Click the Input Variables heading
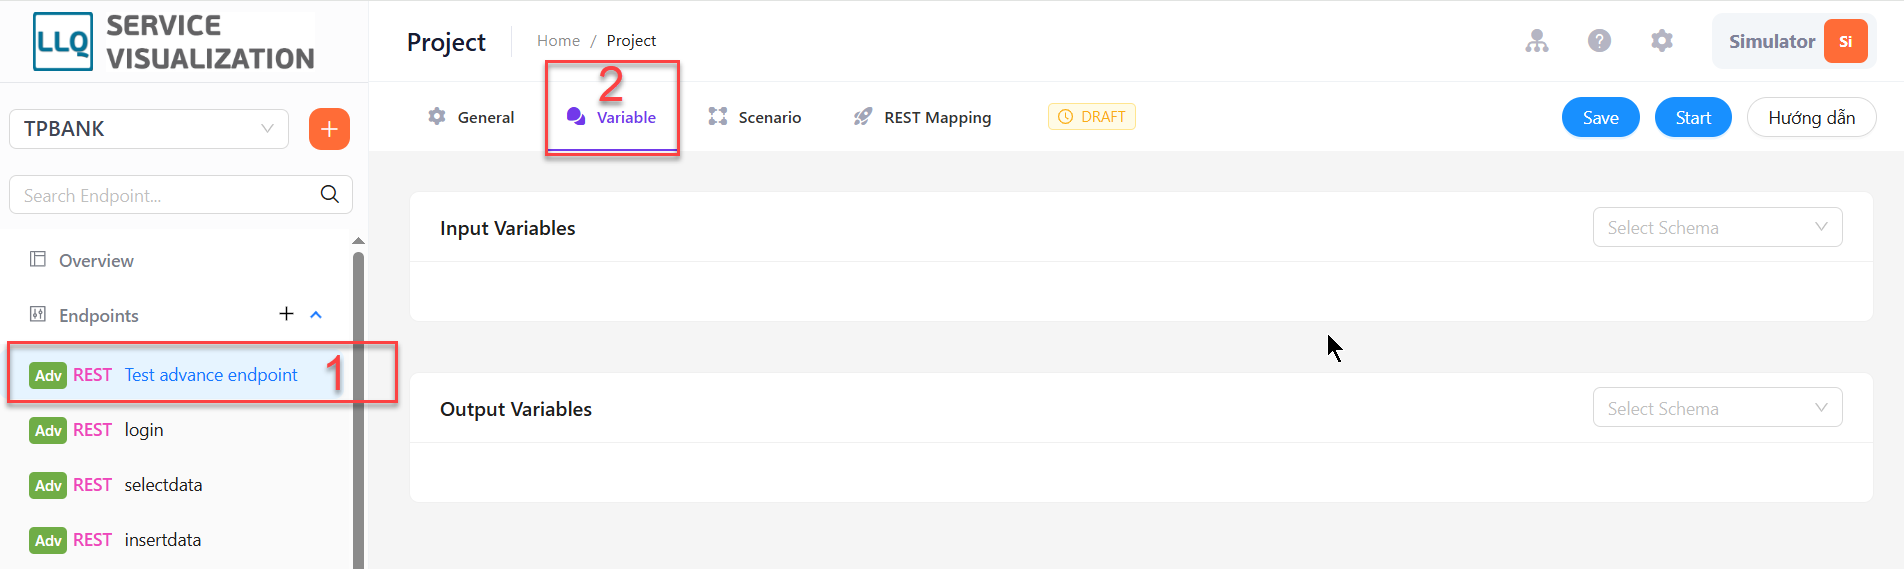The height and width of the screenshot is (569, 1904). pyautogui.click(x=508, y=228)
